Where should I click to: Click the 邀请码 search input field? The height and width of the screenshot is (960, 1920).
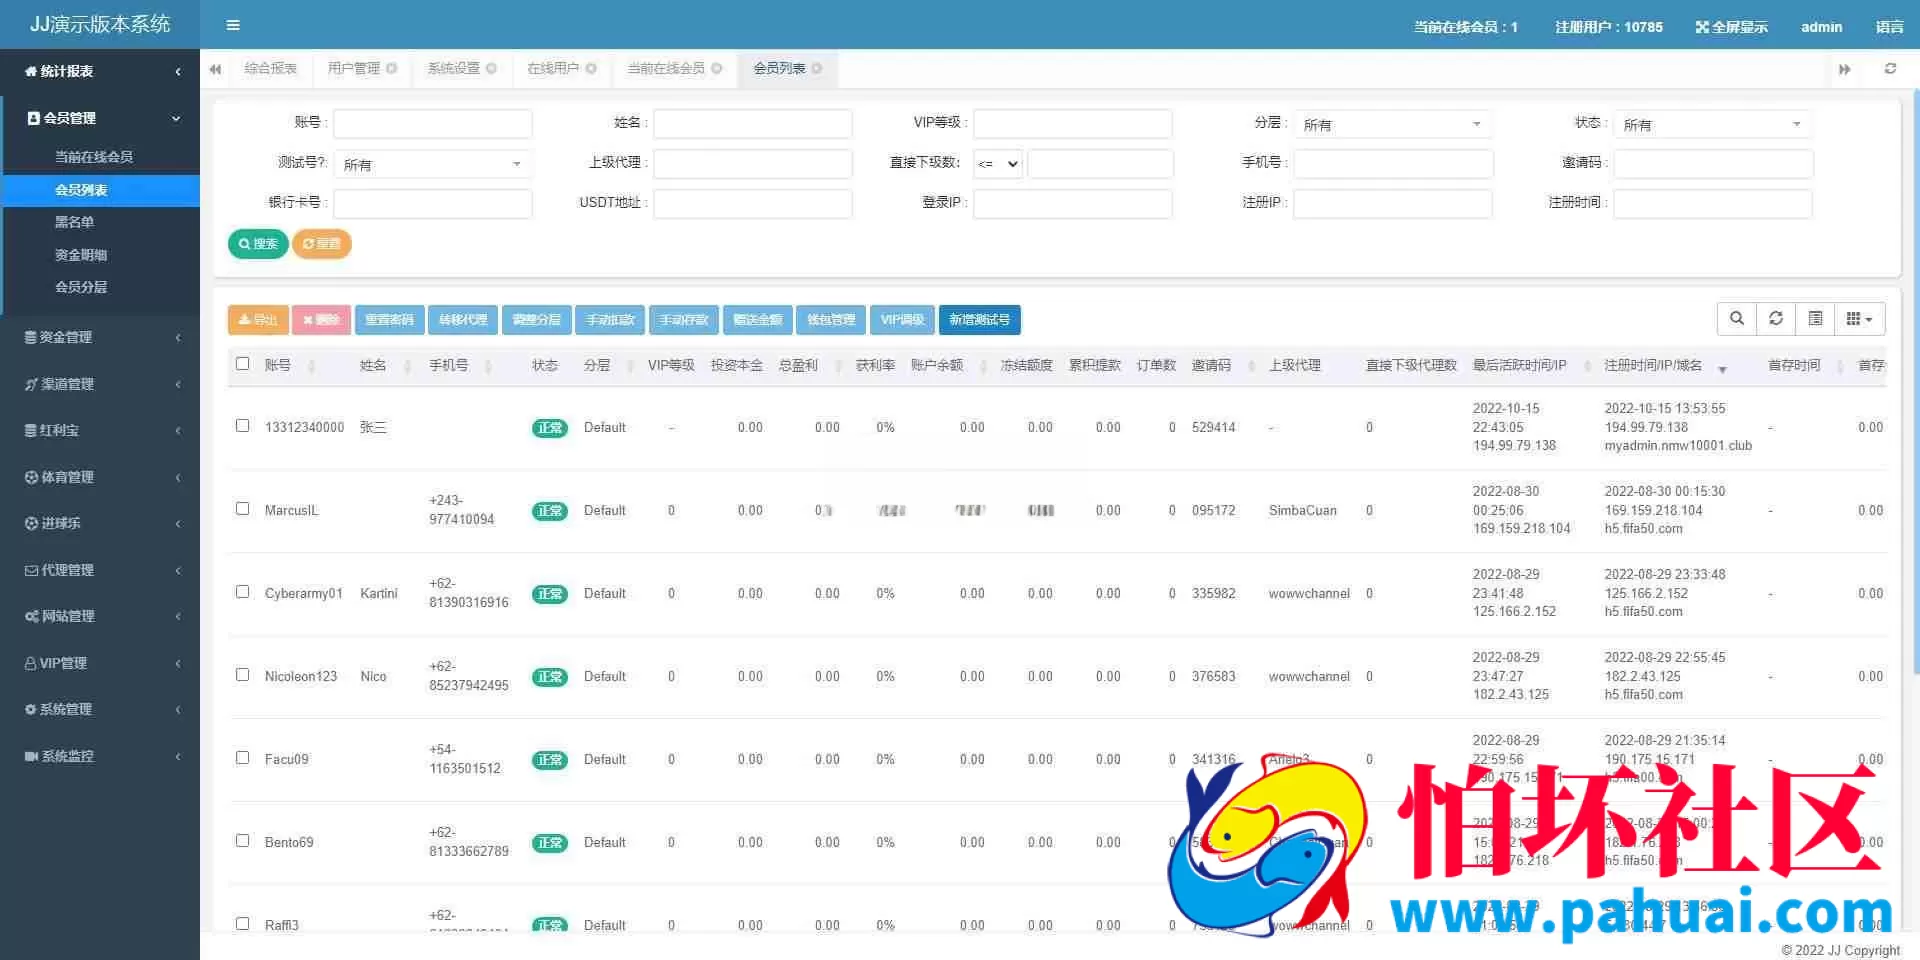click(1713, 163)
